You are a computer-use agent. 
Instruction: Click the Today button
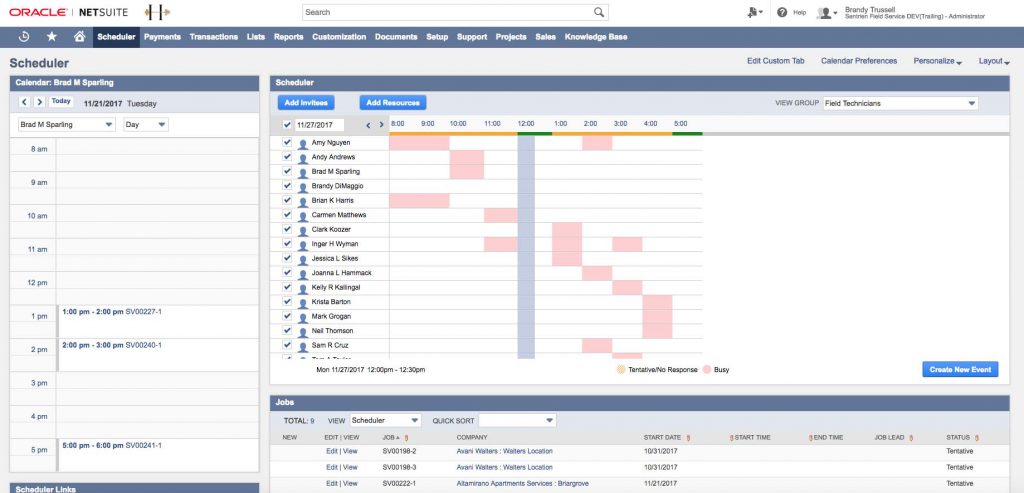tap(61, 101)
